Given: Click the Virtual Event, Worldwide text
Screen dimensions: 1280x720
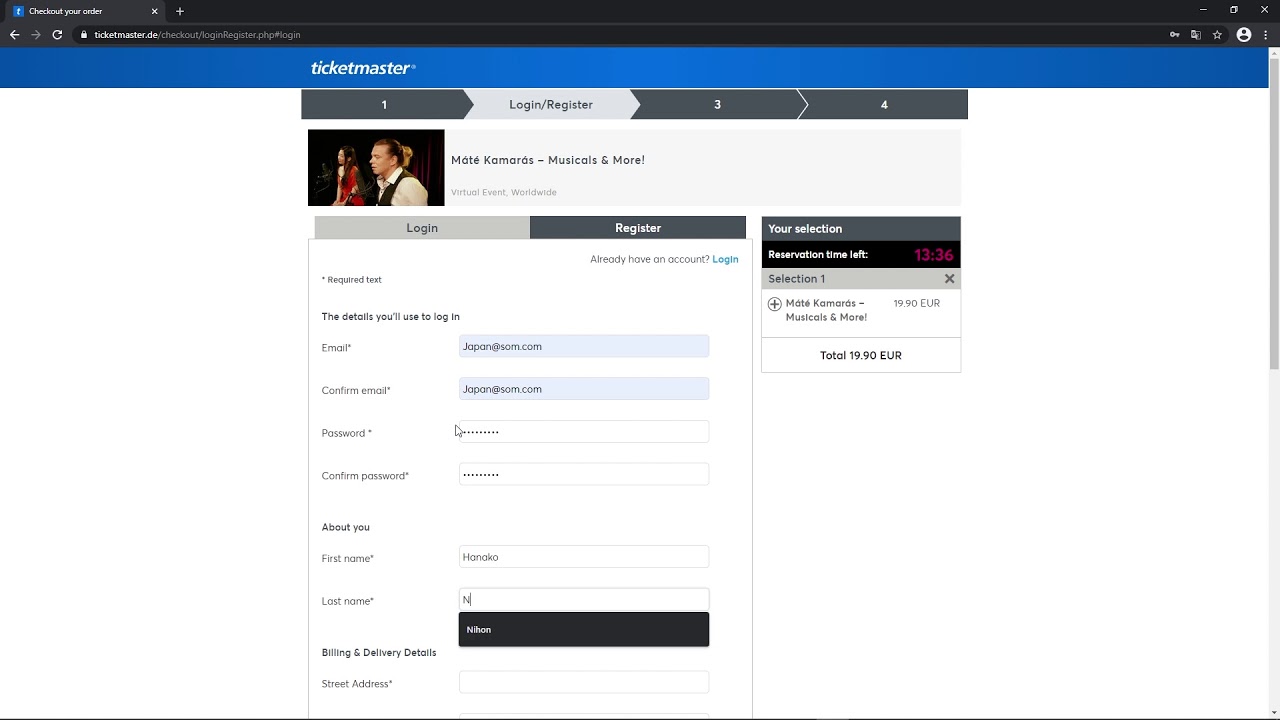Looking at the screenshot, I should [x=504, y=192].
